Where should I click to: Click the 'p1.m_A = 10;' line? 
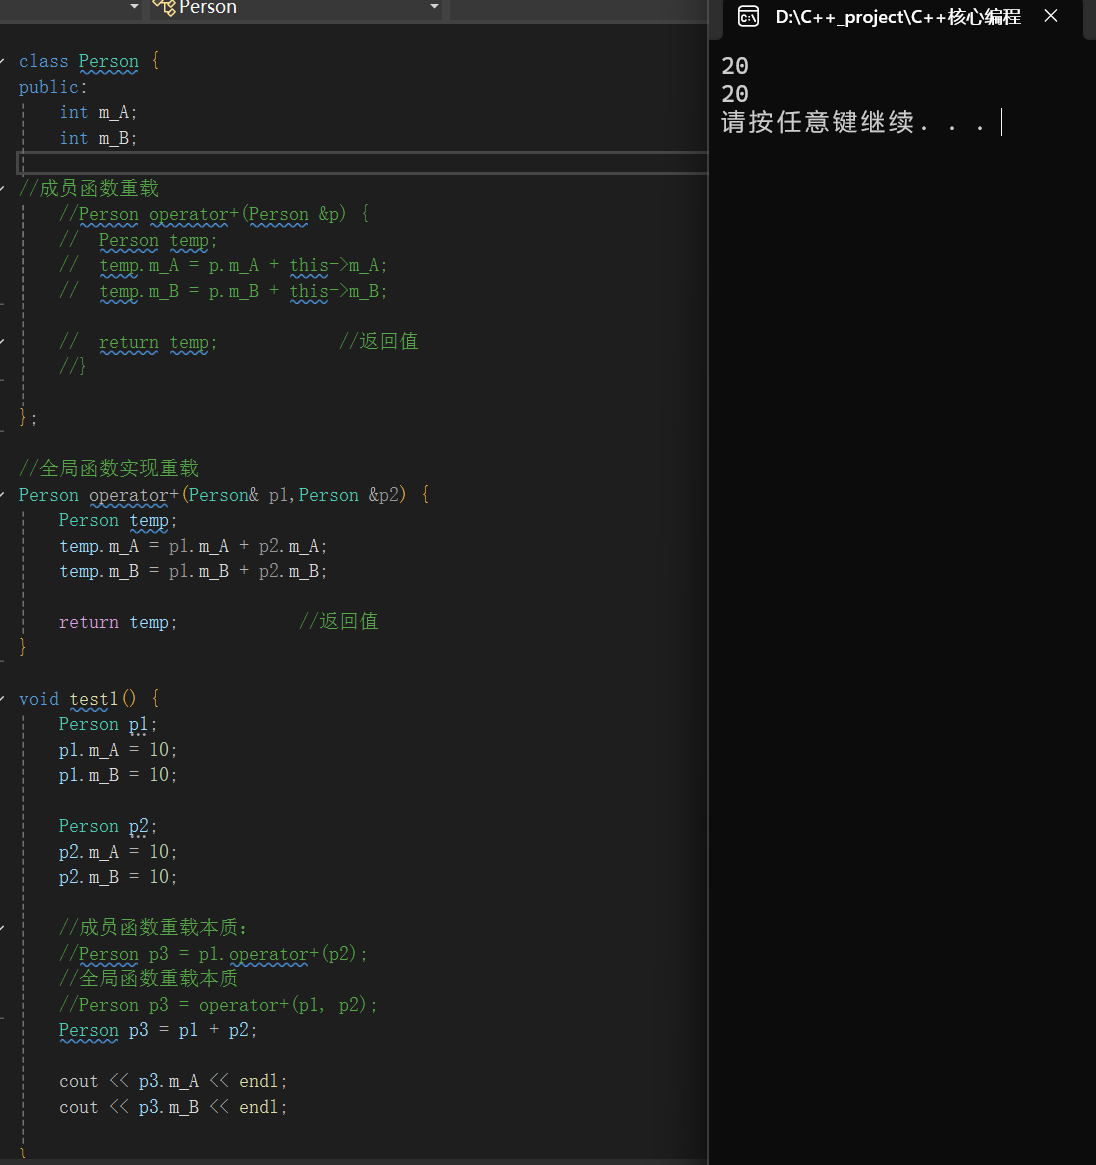118,750
